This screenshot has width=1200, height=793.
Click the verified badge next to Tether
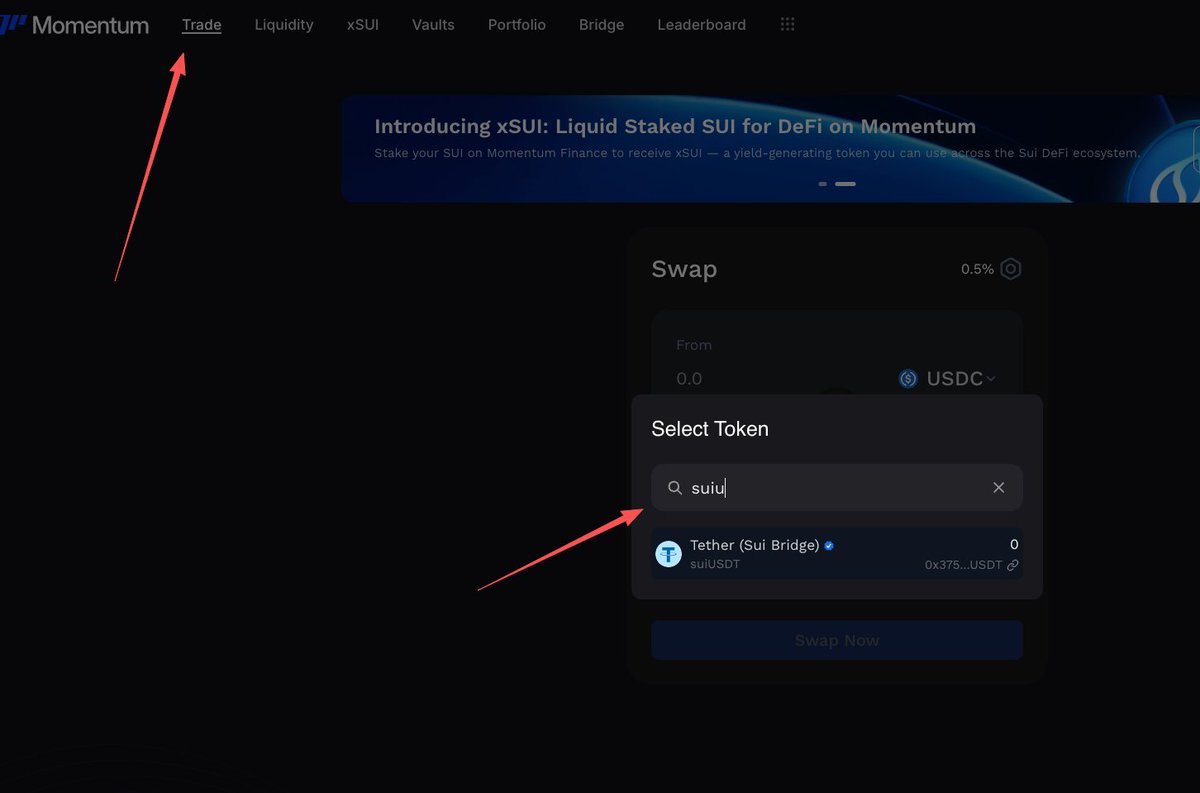829,546
